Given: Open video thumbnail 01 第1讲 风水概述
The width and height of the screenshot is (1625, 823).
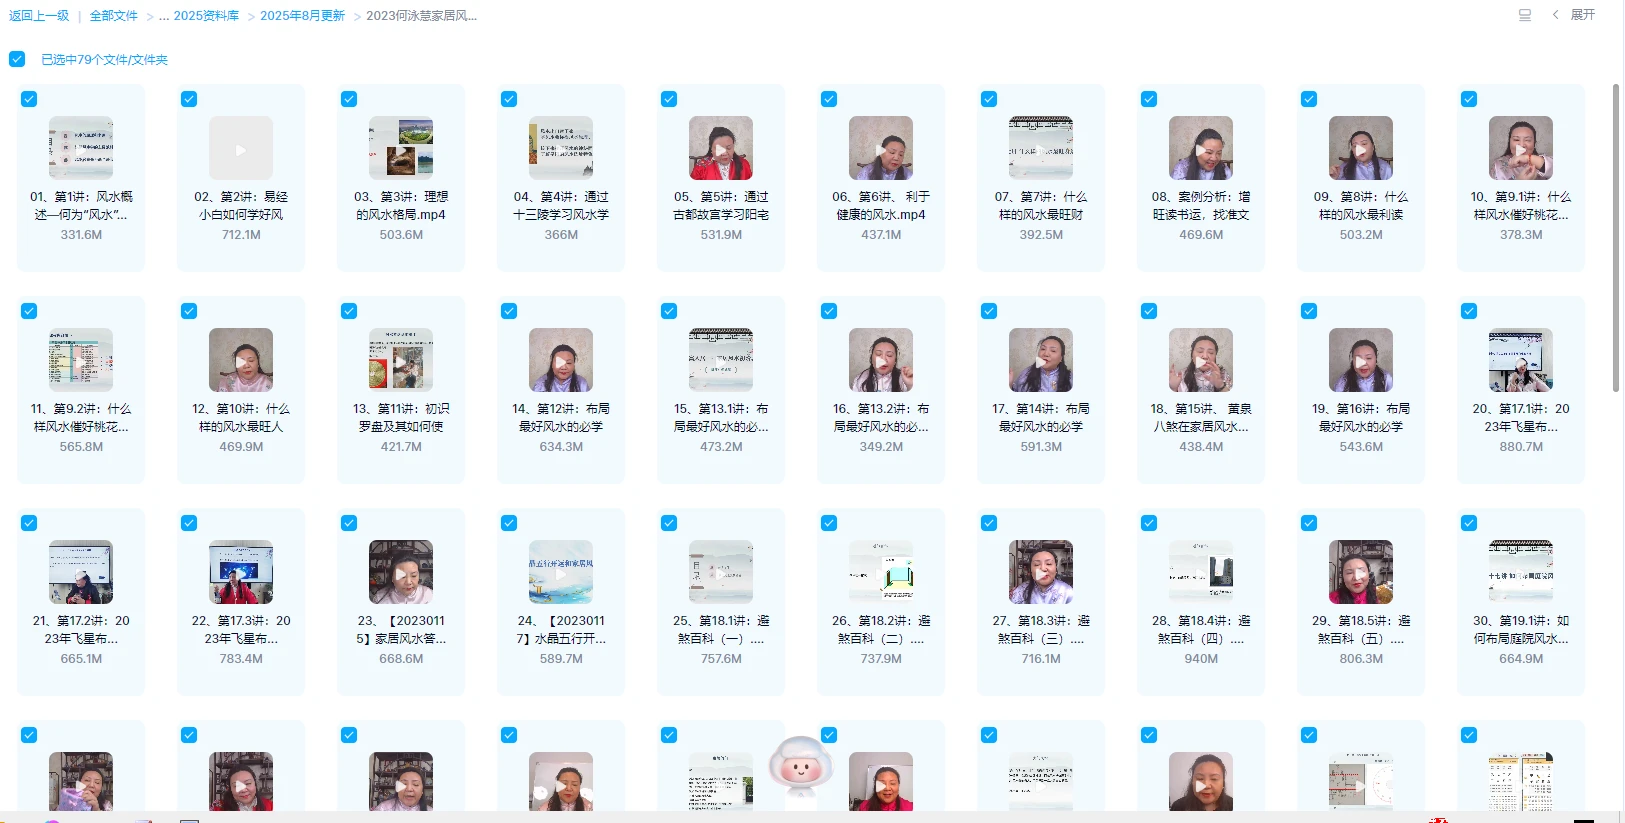Looking at the screenshot, I should point(81,148).
